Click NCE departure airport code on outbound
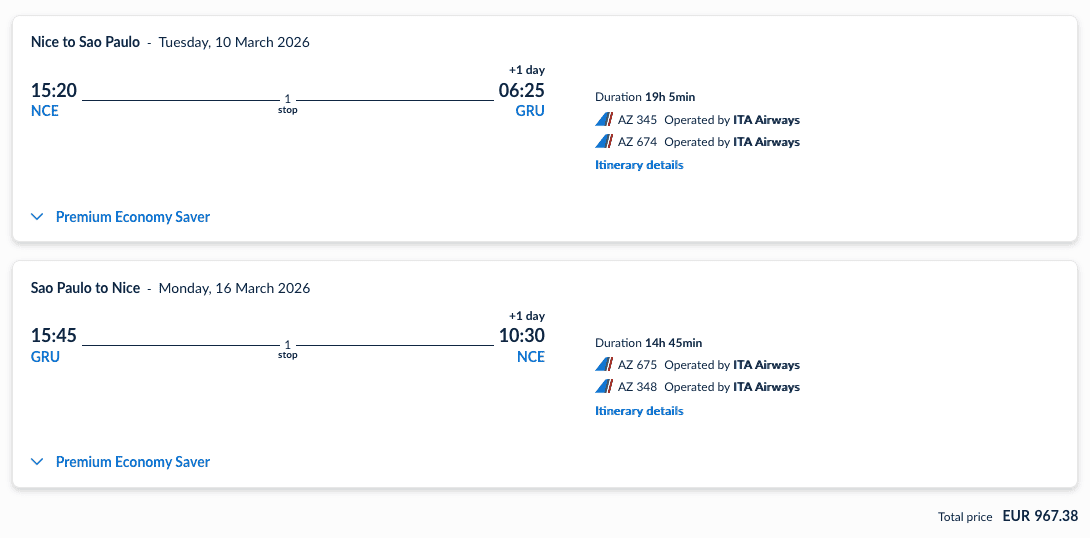1090x538 pixels. click(x=45, y=111)
